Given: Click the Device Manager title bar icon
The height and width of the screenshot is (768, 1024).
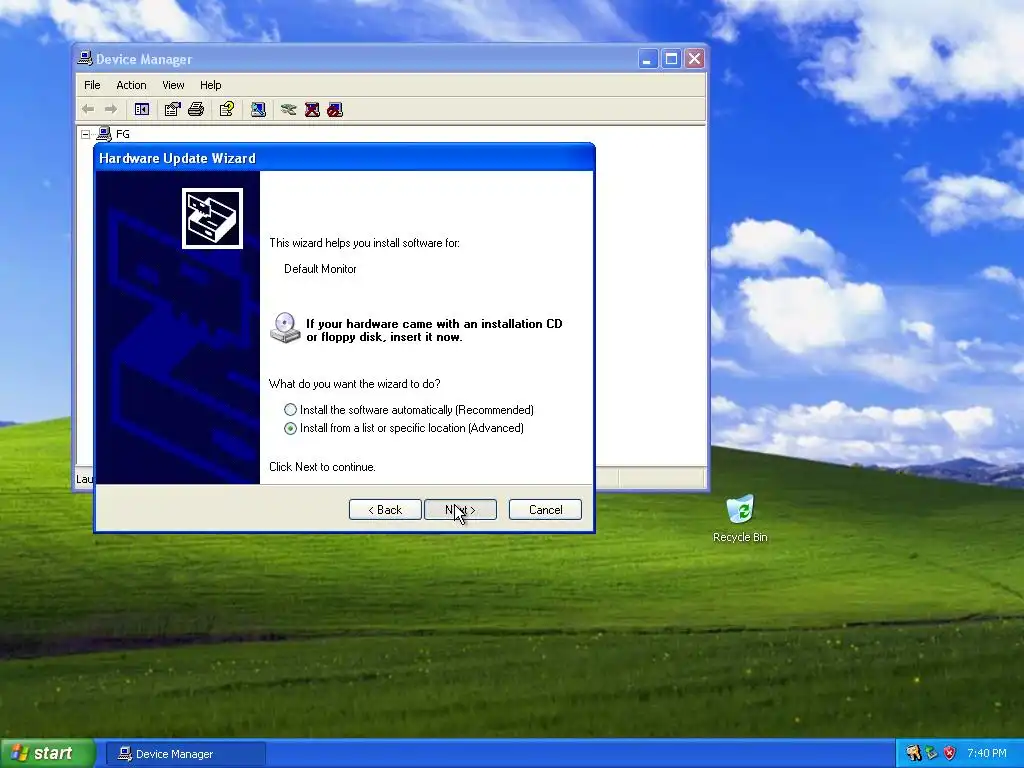Looking at the screenshot, I should [85, 59].
